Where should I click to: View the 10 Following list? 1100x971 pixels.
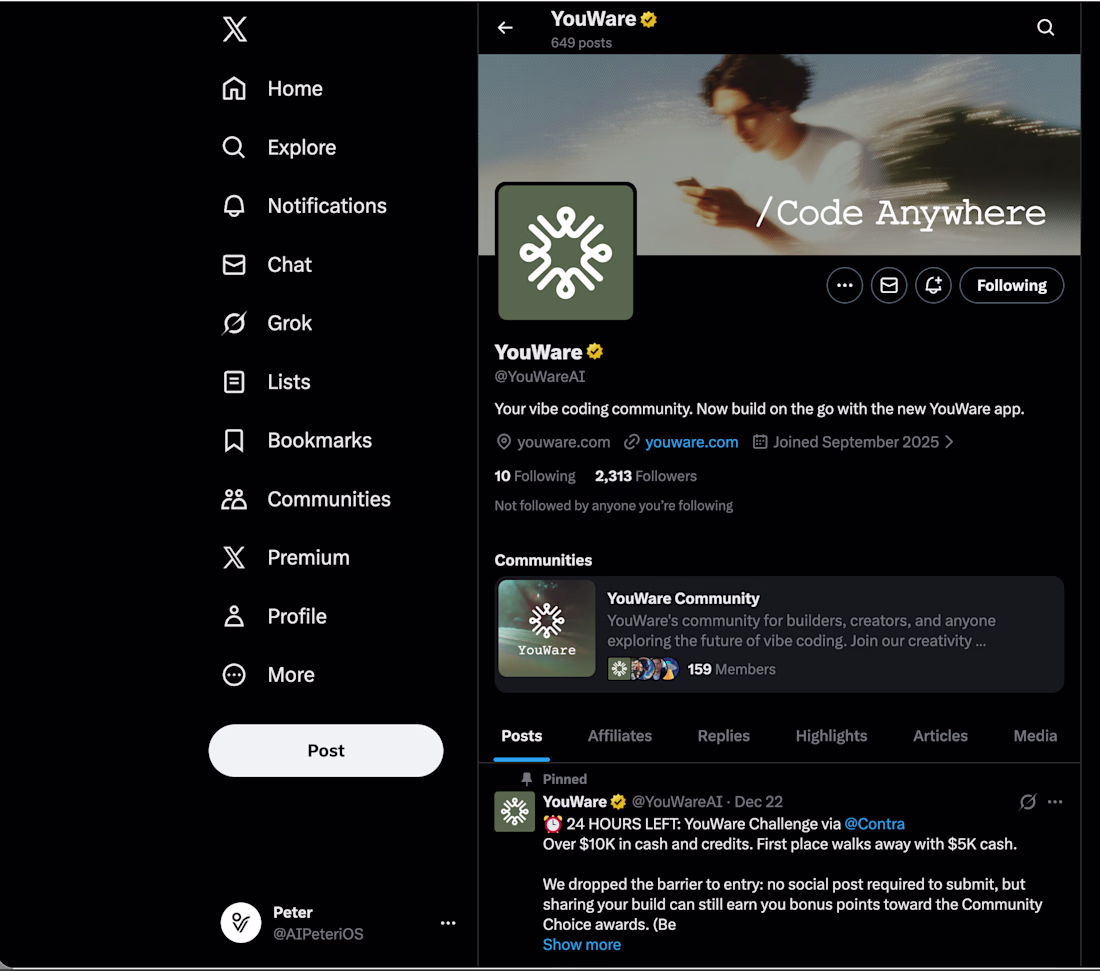click(535, 476)
